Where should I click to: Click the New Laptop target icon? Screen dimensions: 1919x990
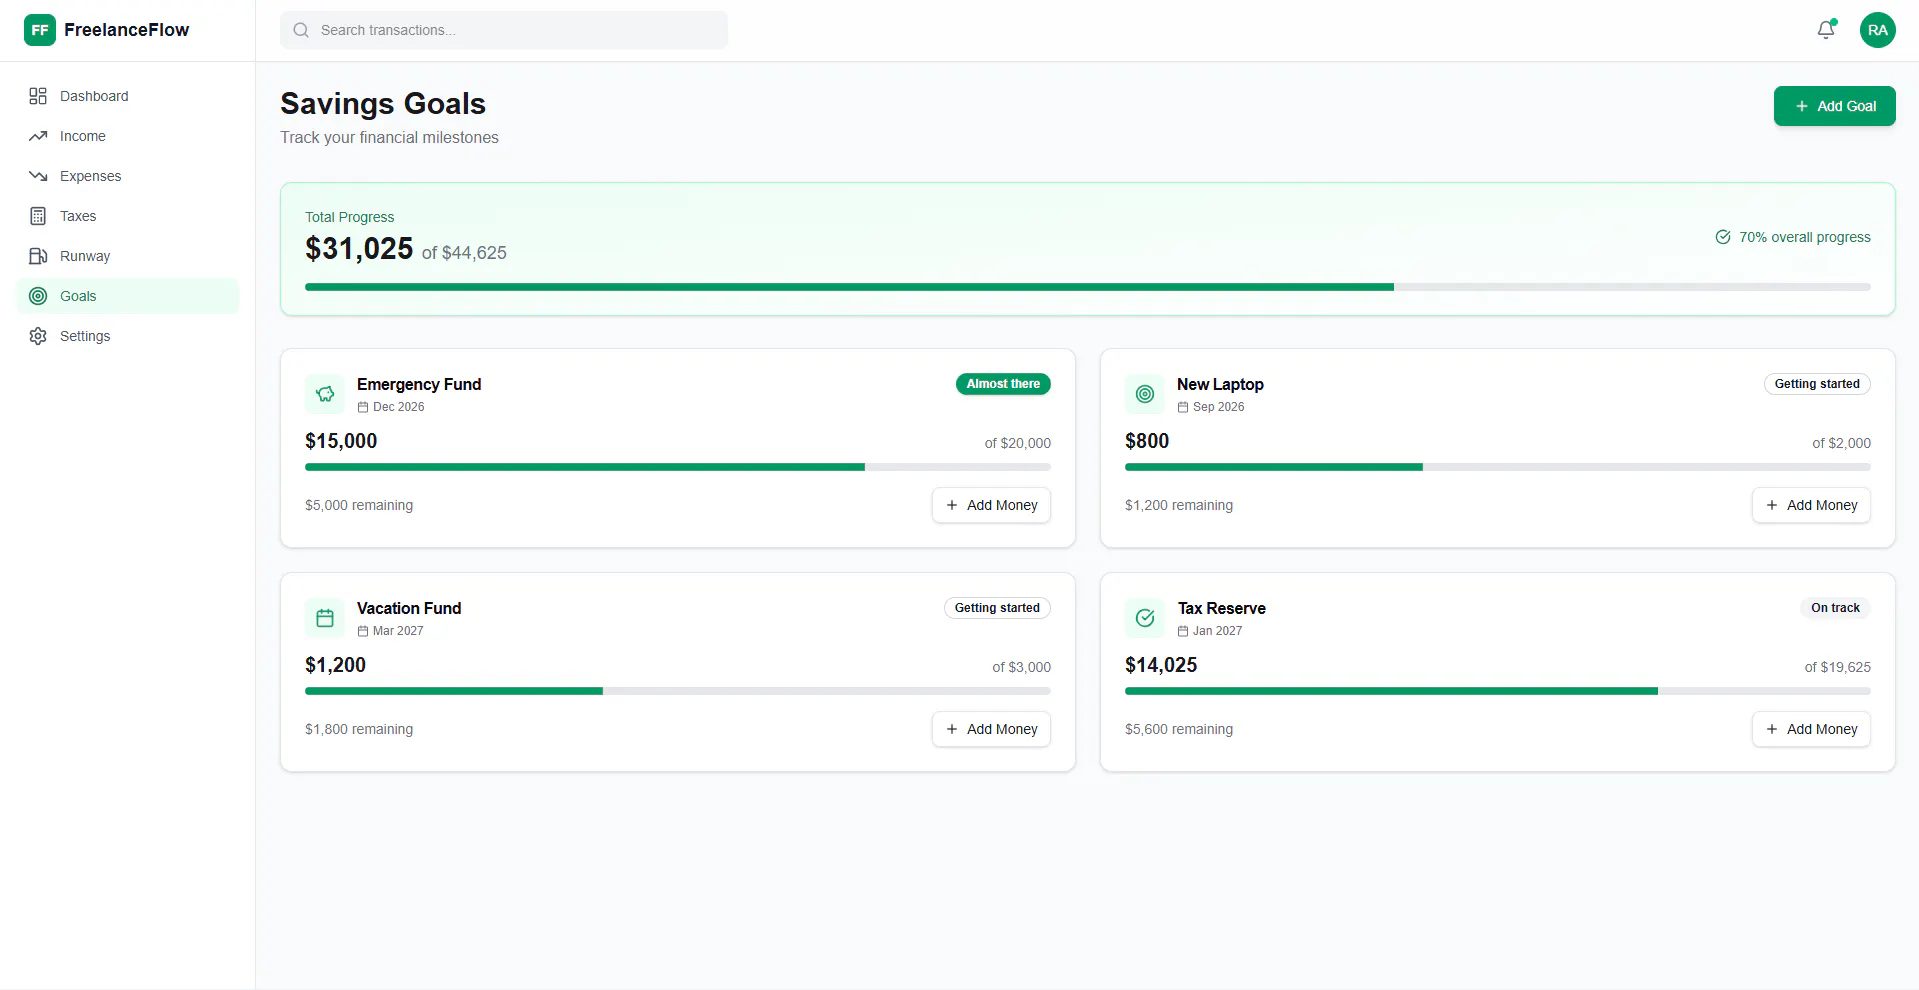1145,394
